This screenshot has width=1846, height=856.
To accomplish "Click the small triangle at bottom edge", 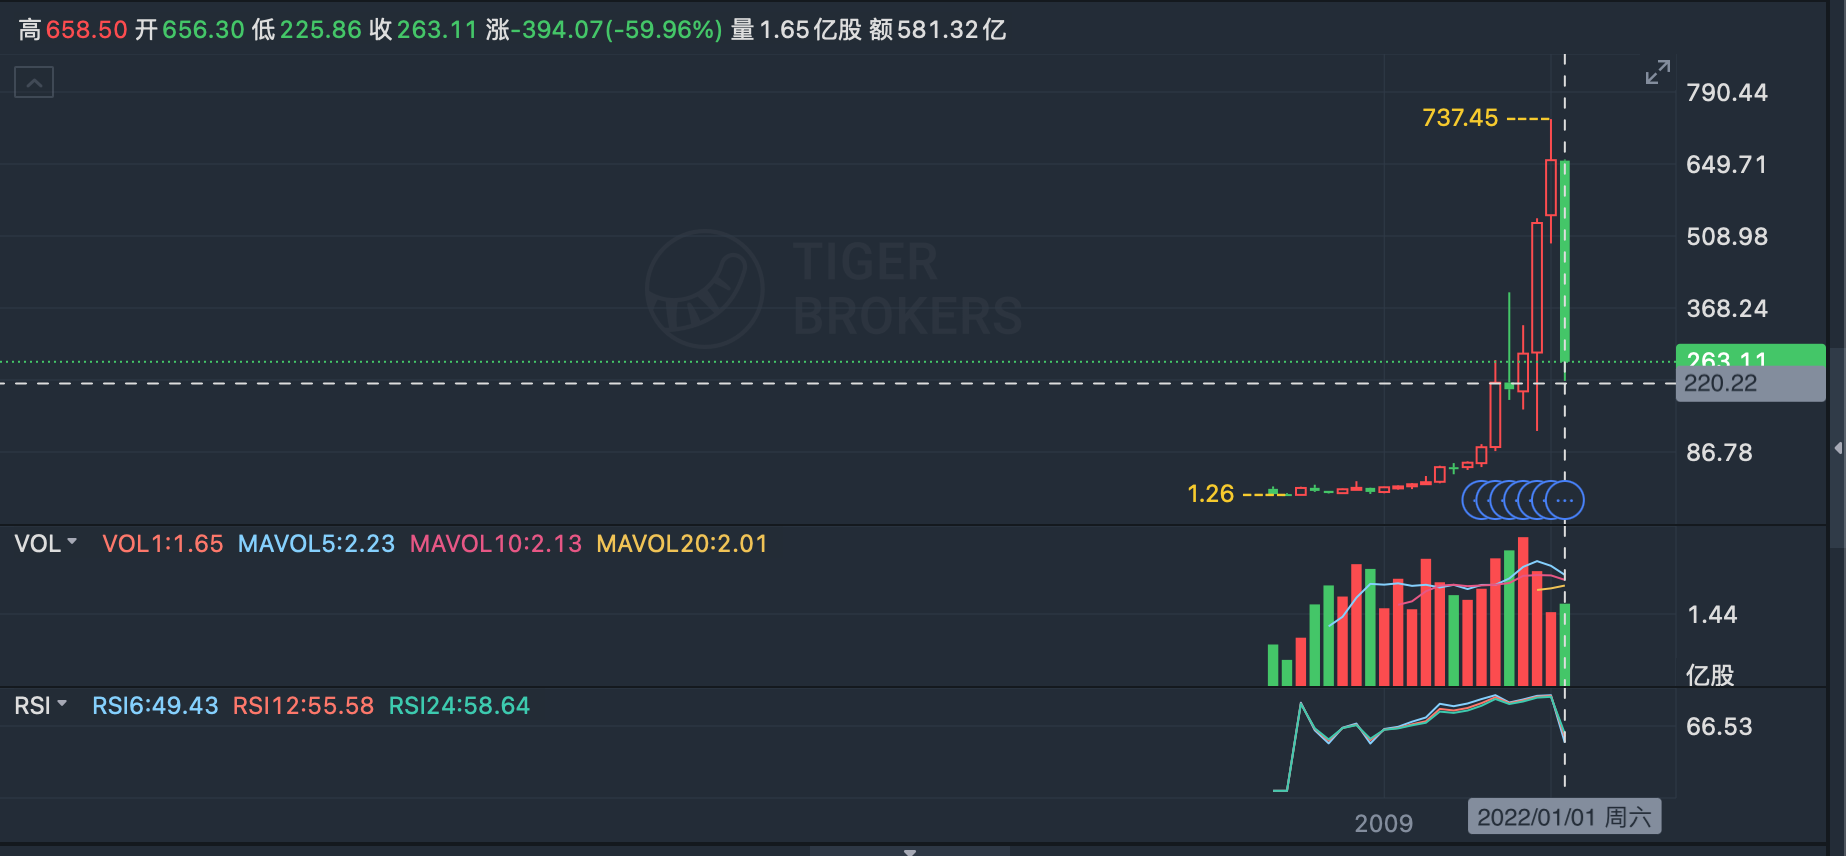I will pyautogui.click(x=909, y=852).
